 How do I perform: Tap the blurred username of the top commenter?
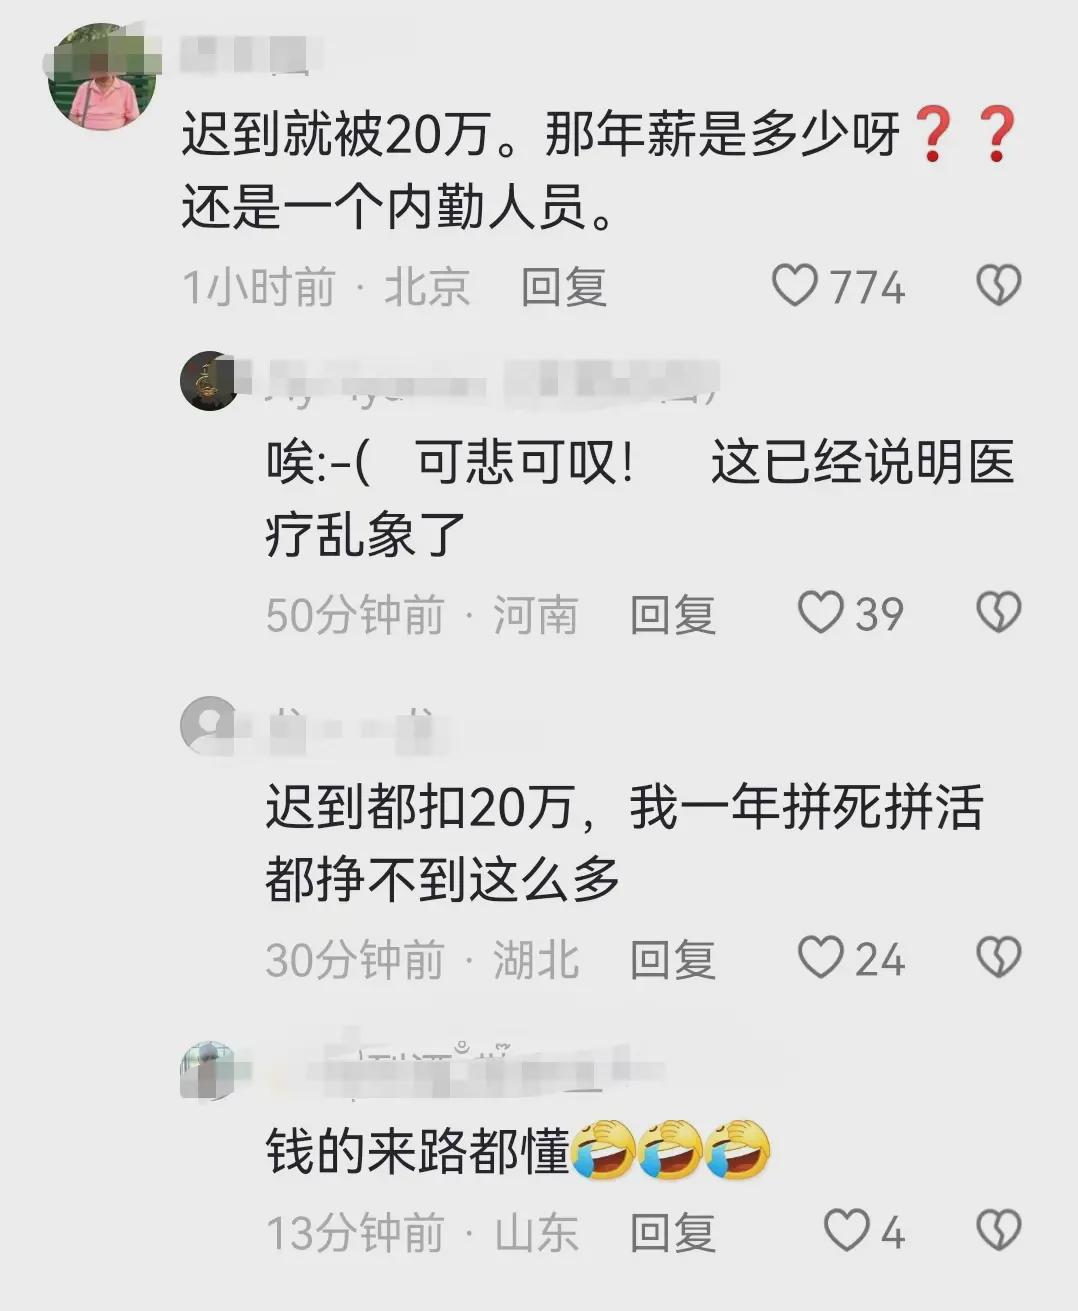(245, 55)
